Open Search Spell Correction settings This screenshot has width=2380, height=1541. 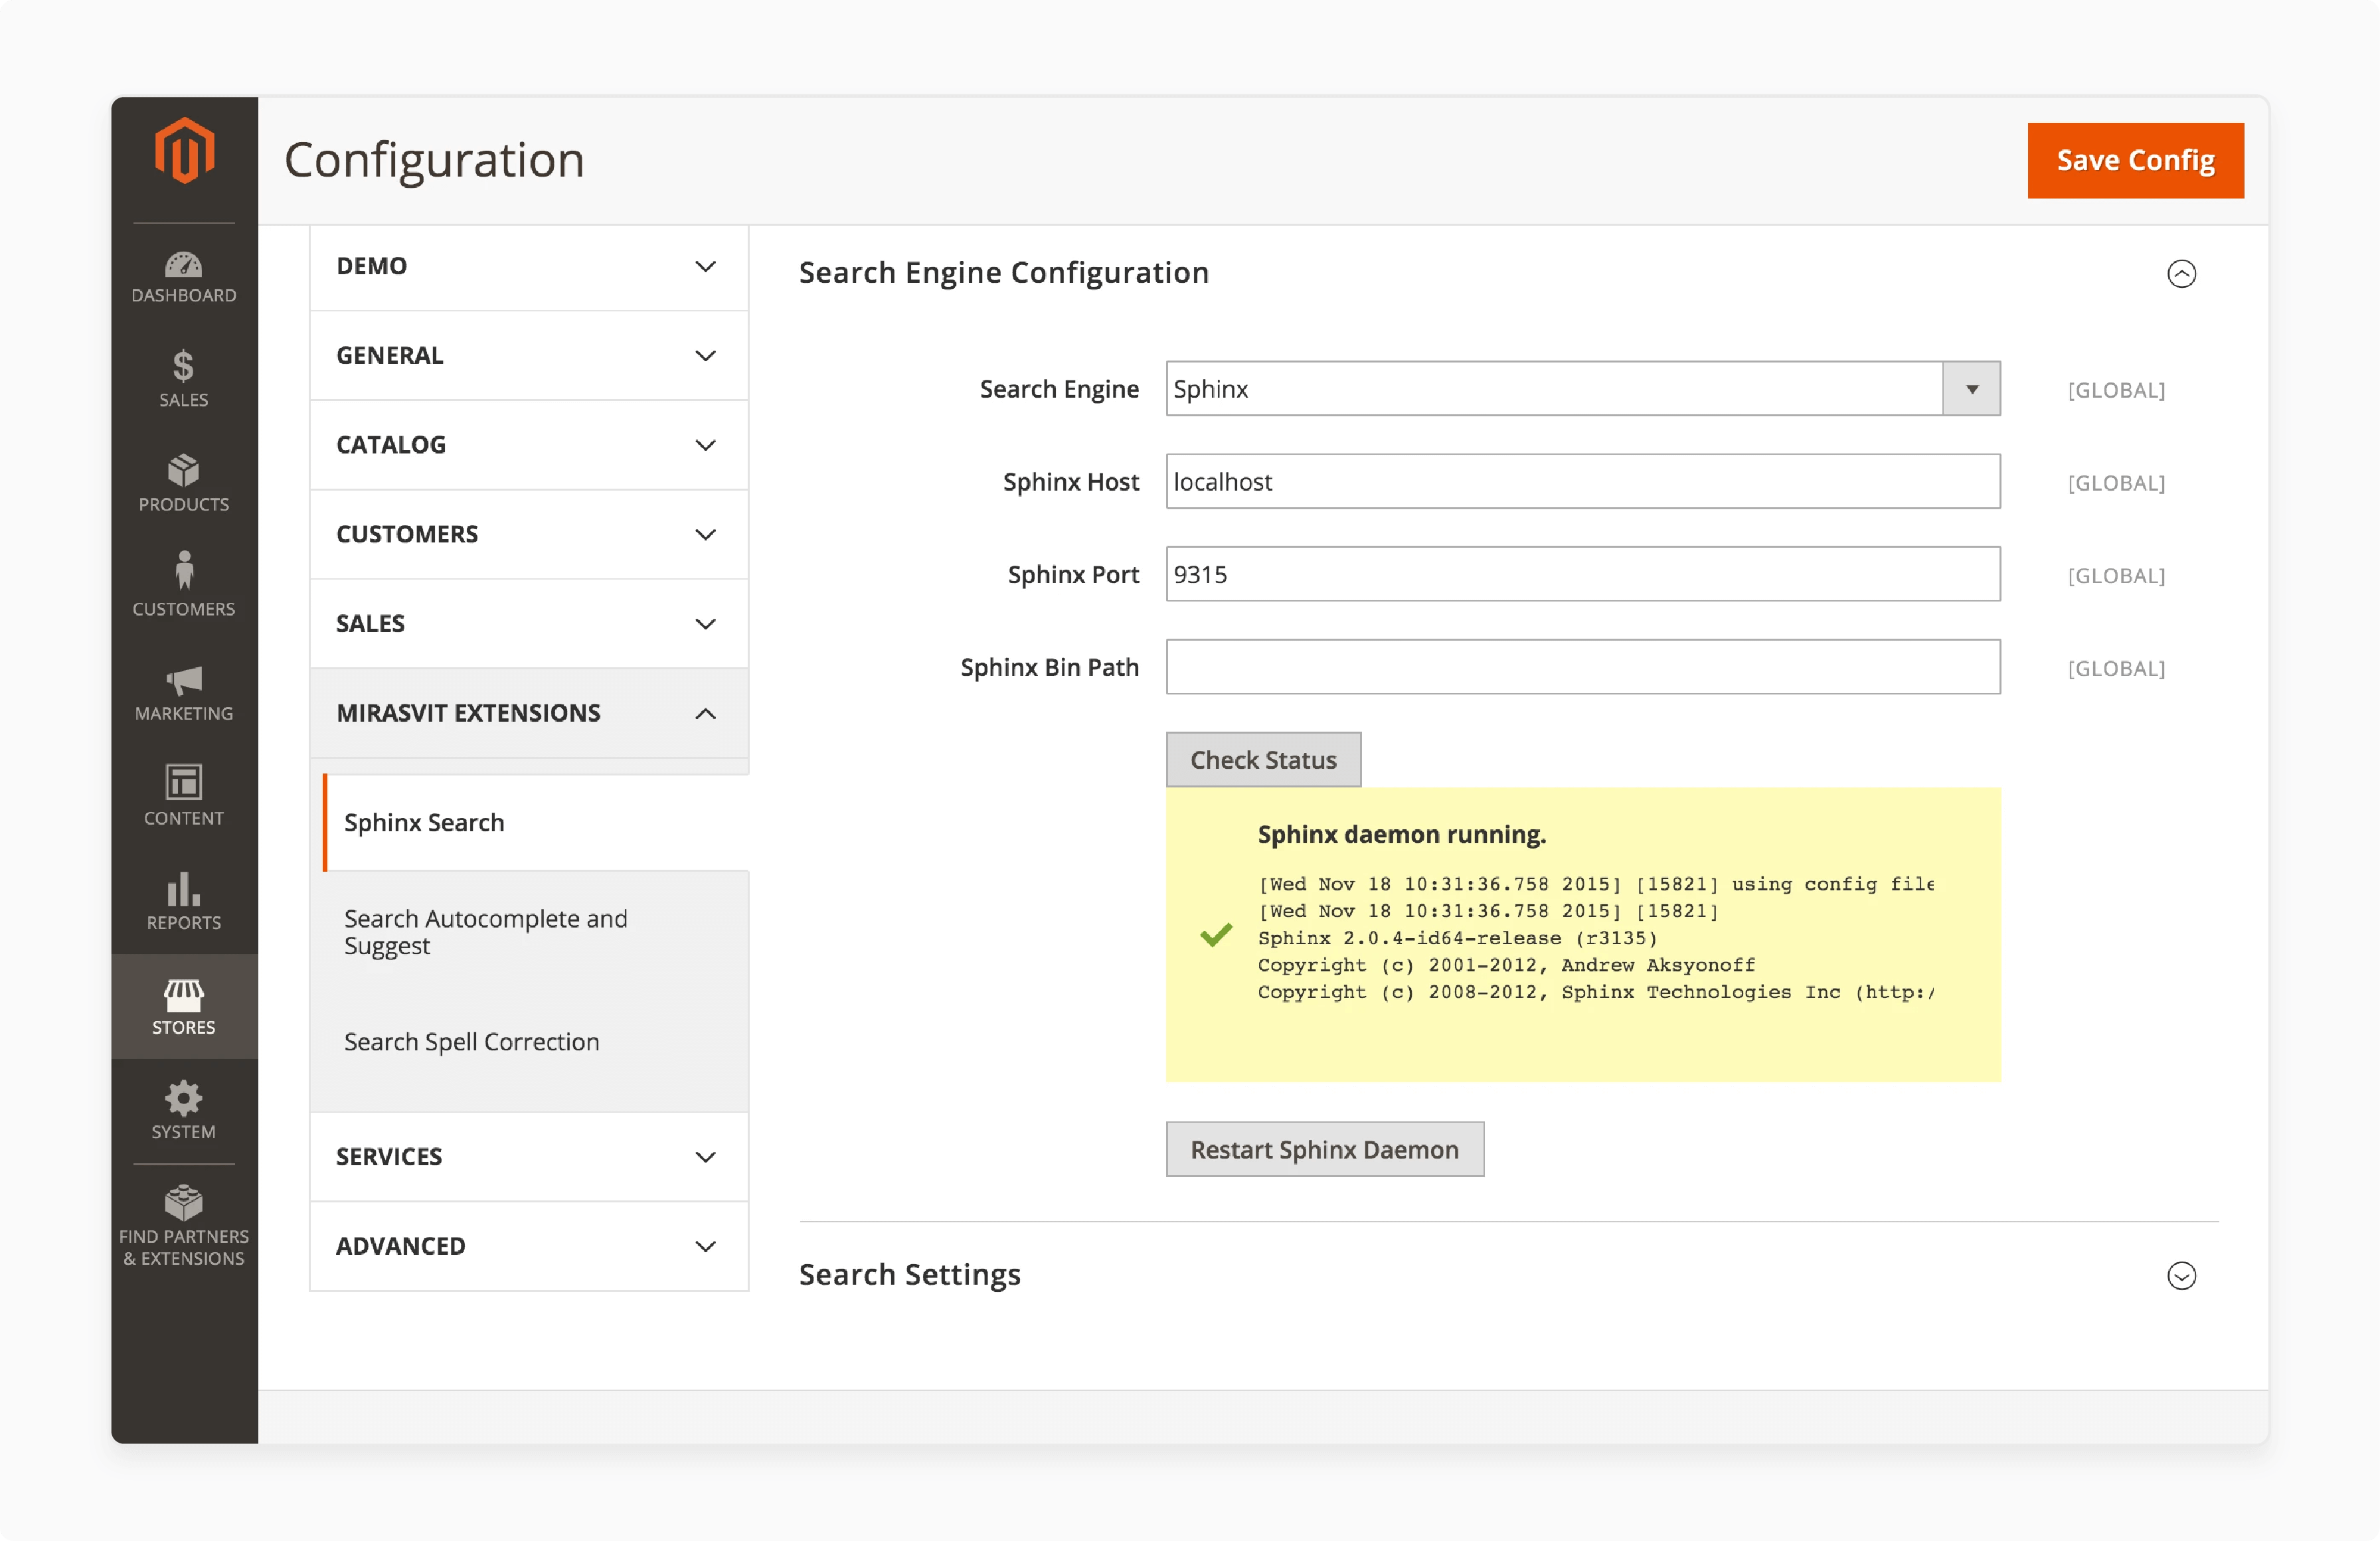click(472, 1041)
